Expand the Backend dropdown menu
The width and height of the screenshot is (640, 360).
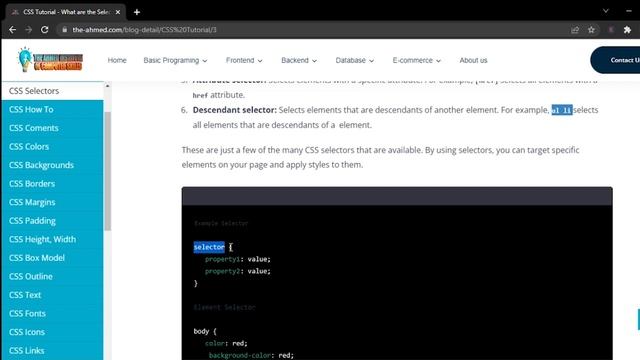click(x=299, y=60)
